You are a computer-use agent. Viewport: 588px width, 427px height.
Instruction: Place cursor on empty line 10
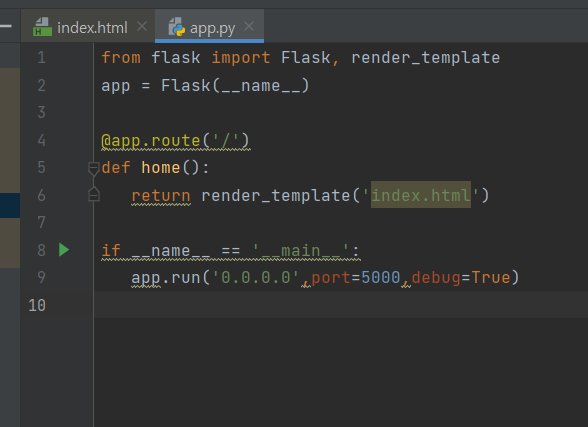(340, 305)
